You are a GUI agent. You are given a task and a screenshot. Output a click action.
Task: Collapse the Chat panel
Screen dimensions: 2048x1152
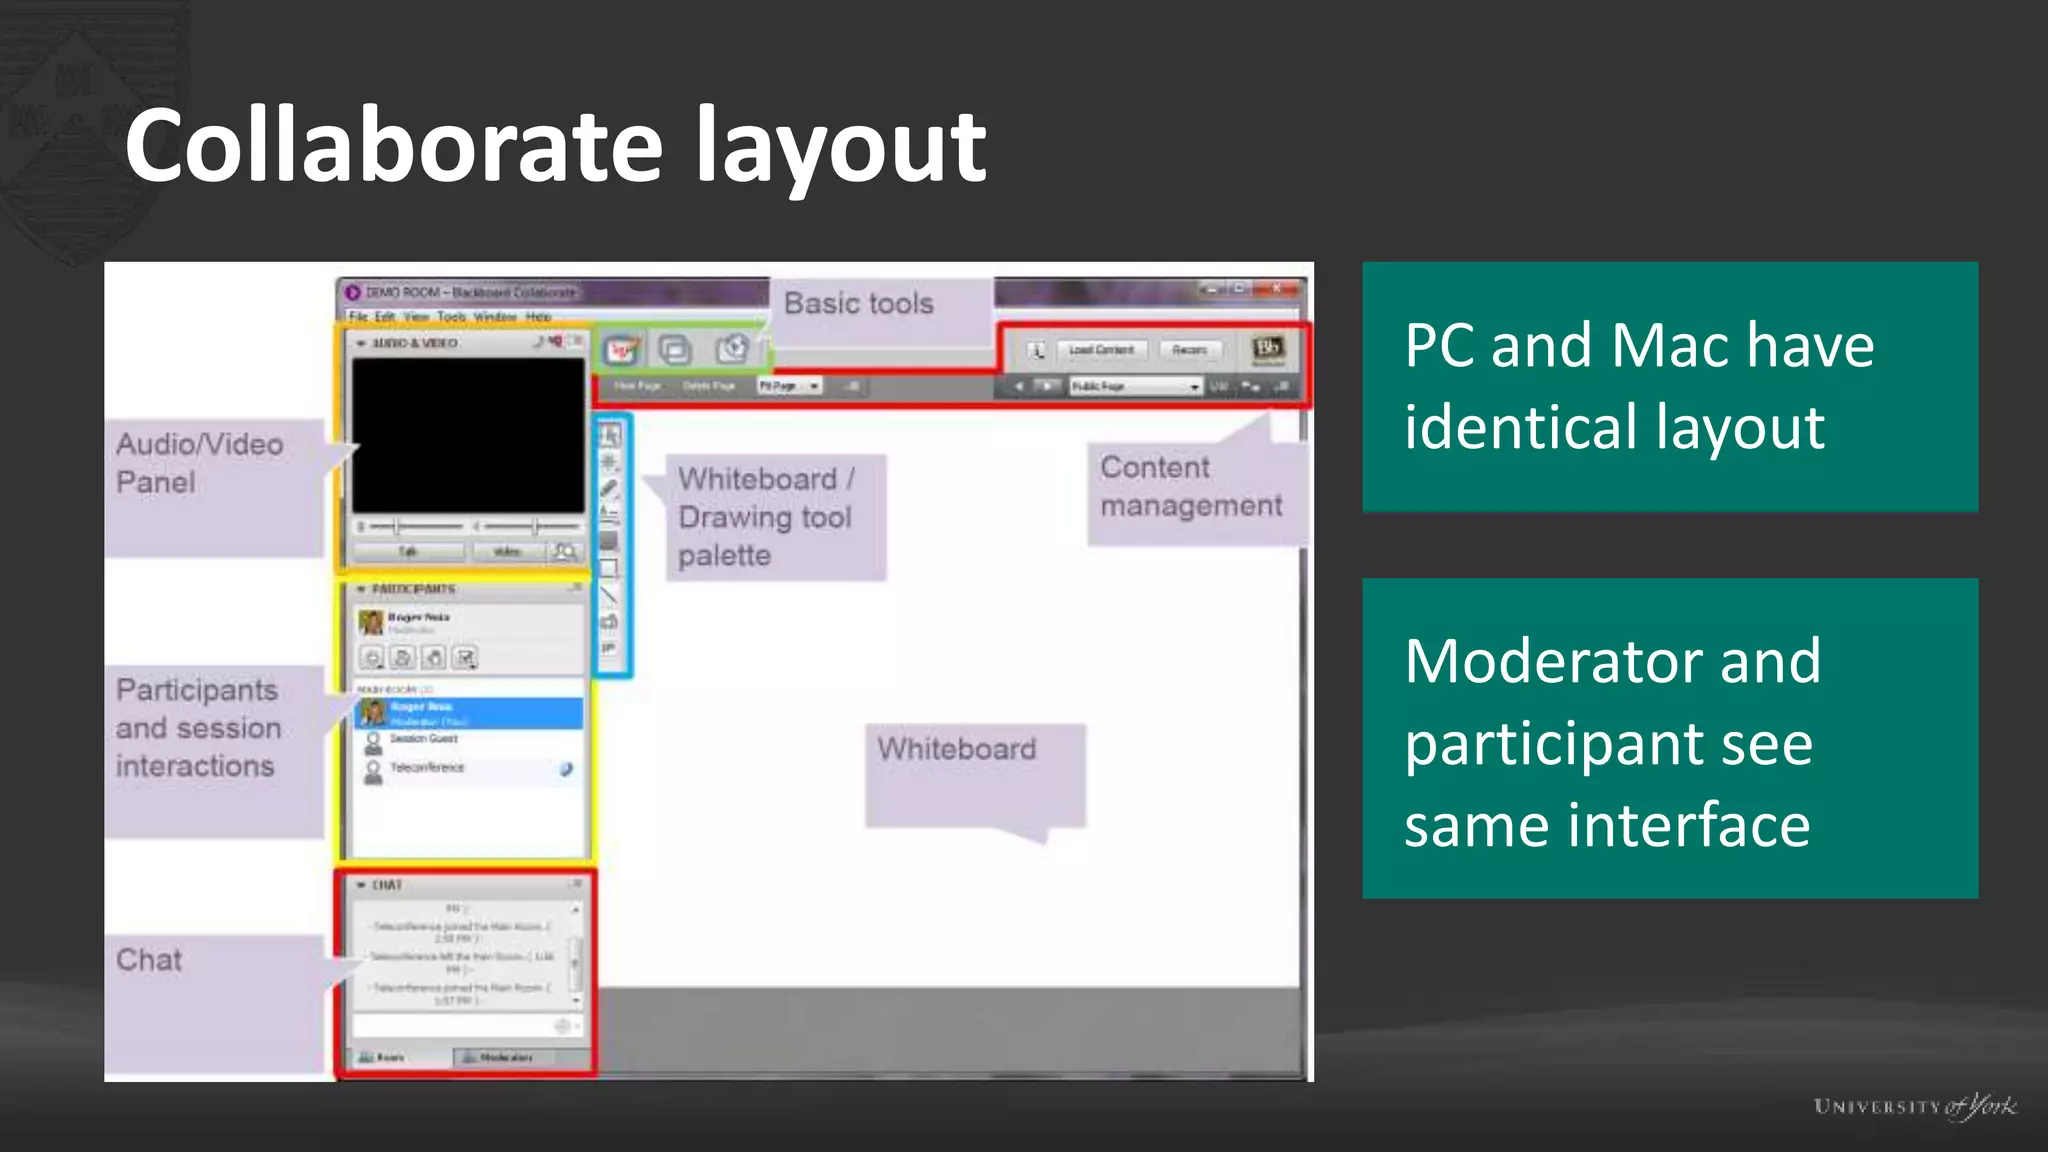pos(361,885)
